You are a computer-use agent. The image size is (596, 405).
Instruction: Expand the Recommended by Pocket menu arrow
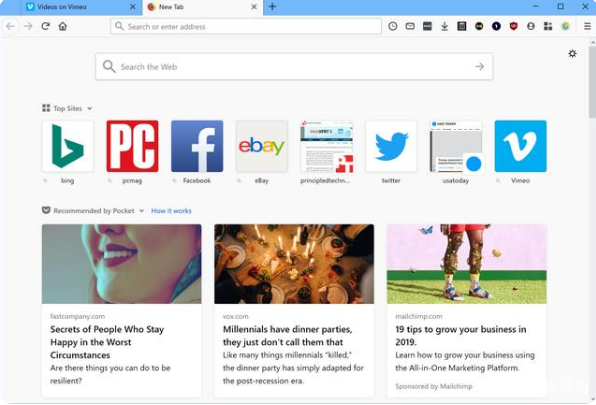pyautogui.click(x=141, y=210)
